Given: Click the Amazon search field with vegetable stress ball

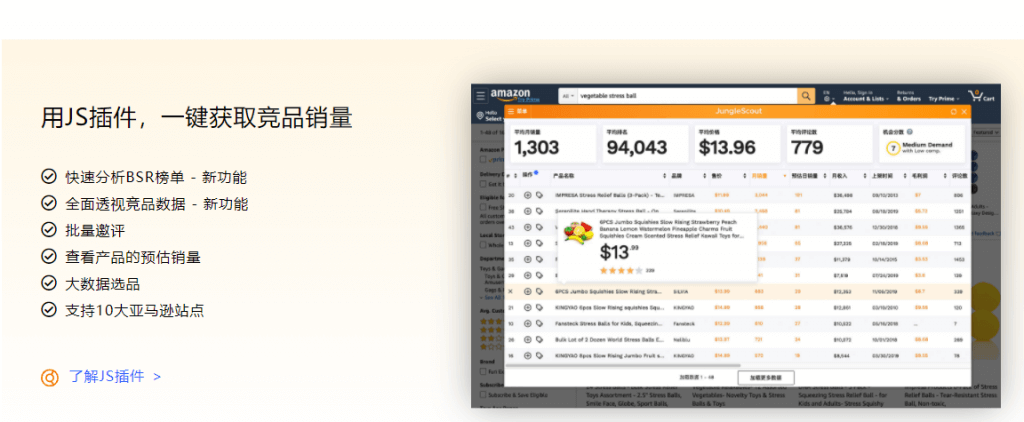Looking at the screenshot, I should [x=687, y=95].
